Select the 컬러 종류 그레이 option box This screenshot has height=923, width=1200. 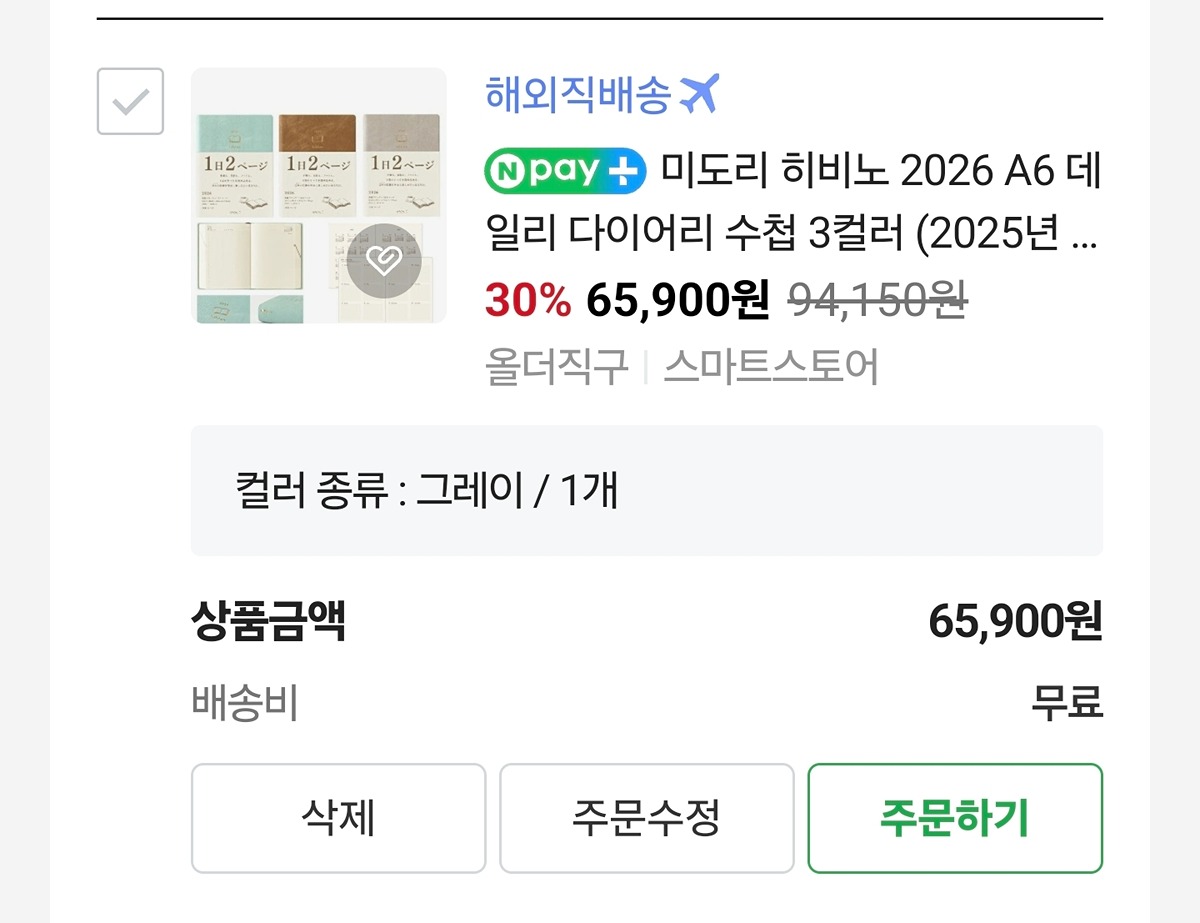point(646,490)
